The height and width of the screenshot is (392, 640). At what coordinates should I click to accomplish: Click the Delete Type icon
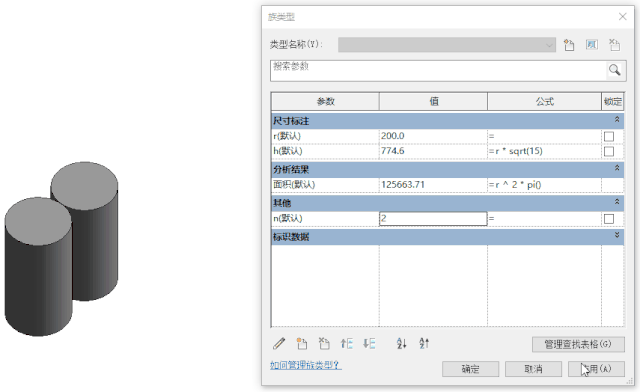pyautogui.click(x=614, y=45)
